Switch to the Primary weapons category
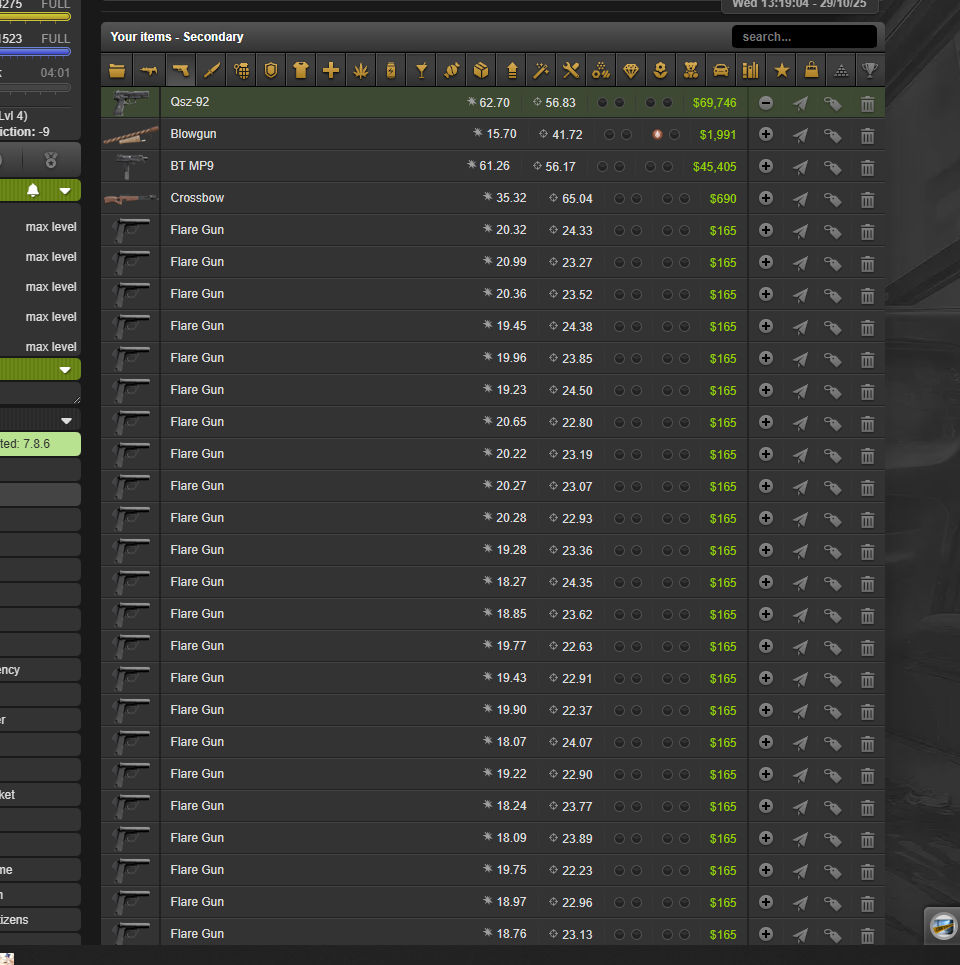Viewport: 960px width, 965px height. [x=148, y=71]
